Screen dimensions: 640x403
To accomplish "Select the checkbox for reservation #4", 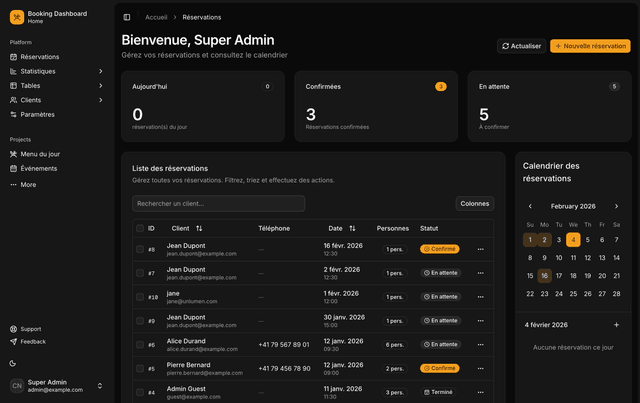I will pyautogui.click(x=140, y=392).
